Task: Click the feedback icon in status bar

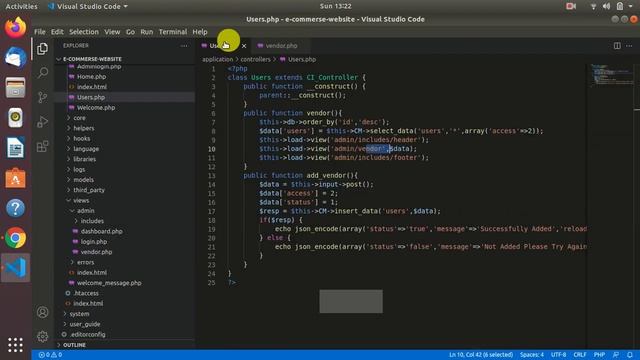Action: pyautogui.click(x=616, y=355)
